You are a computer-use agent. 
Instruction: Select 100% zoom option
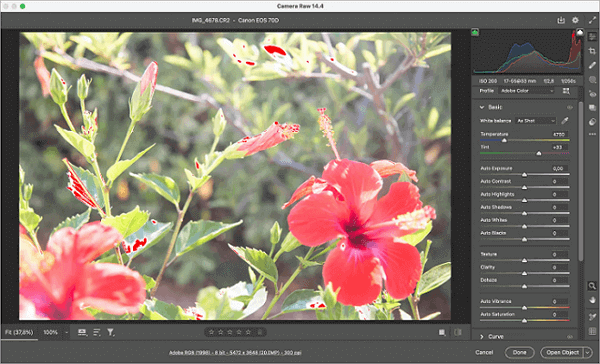click(50, 332)
